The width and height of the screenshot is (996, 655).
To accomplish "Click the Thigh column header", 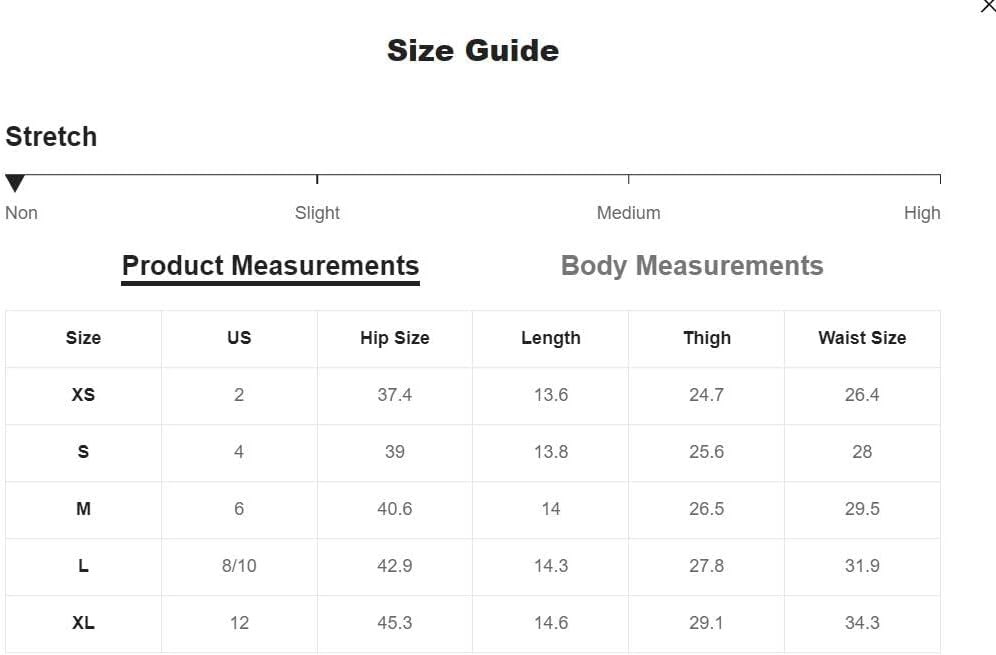I will pyautogui.click(x=706, y=338).
